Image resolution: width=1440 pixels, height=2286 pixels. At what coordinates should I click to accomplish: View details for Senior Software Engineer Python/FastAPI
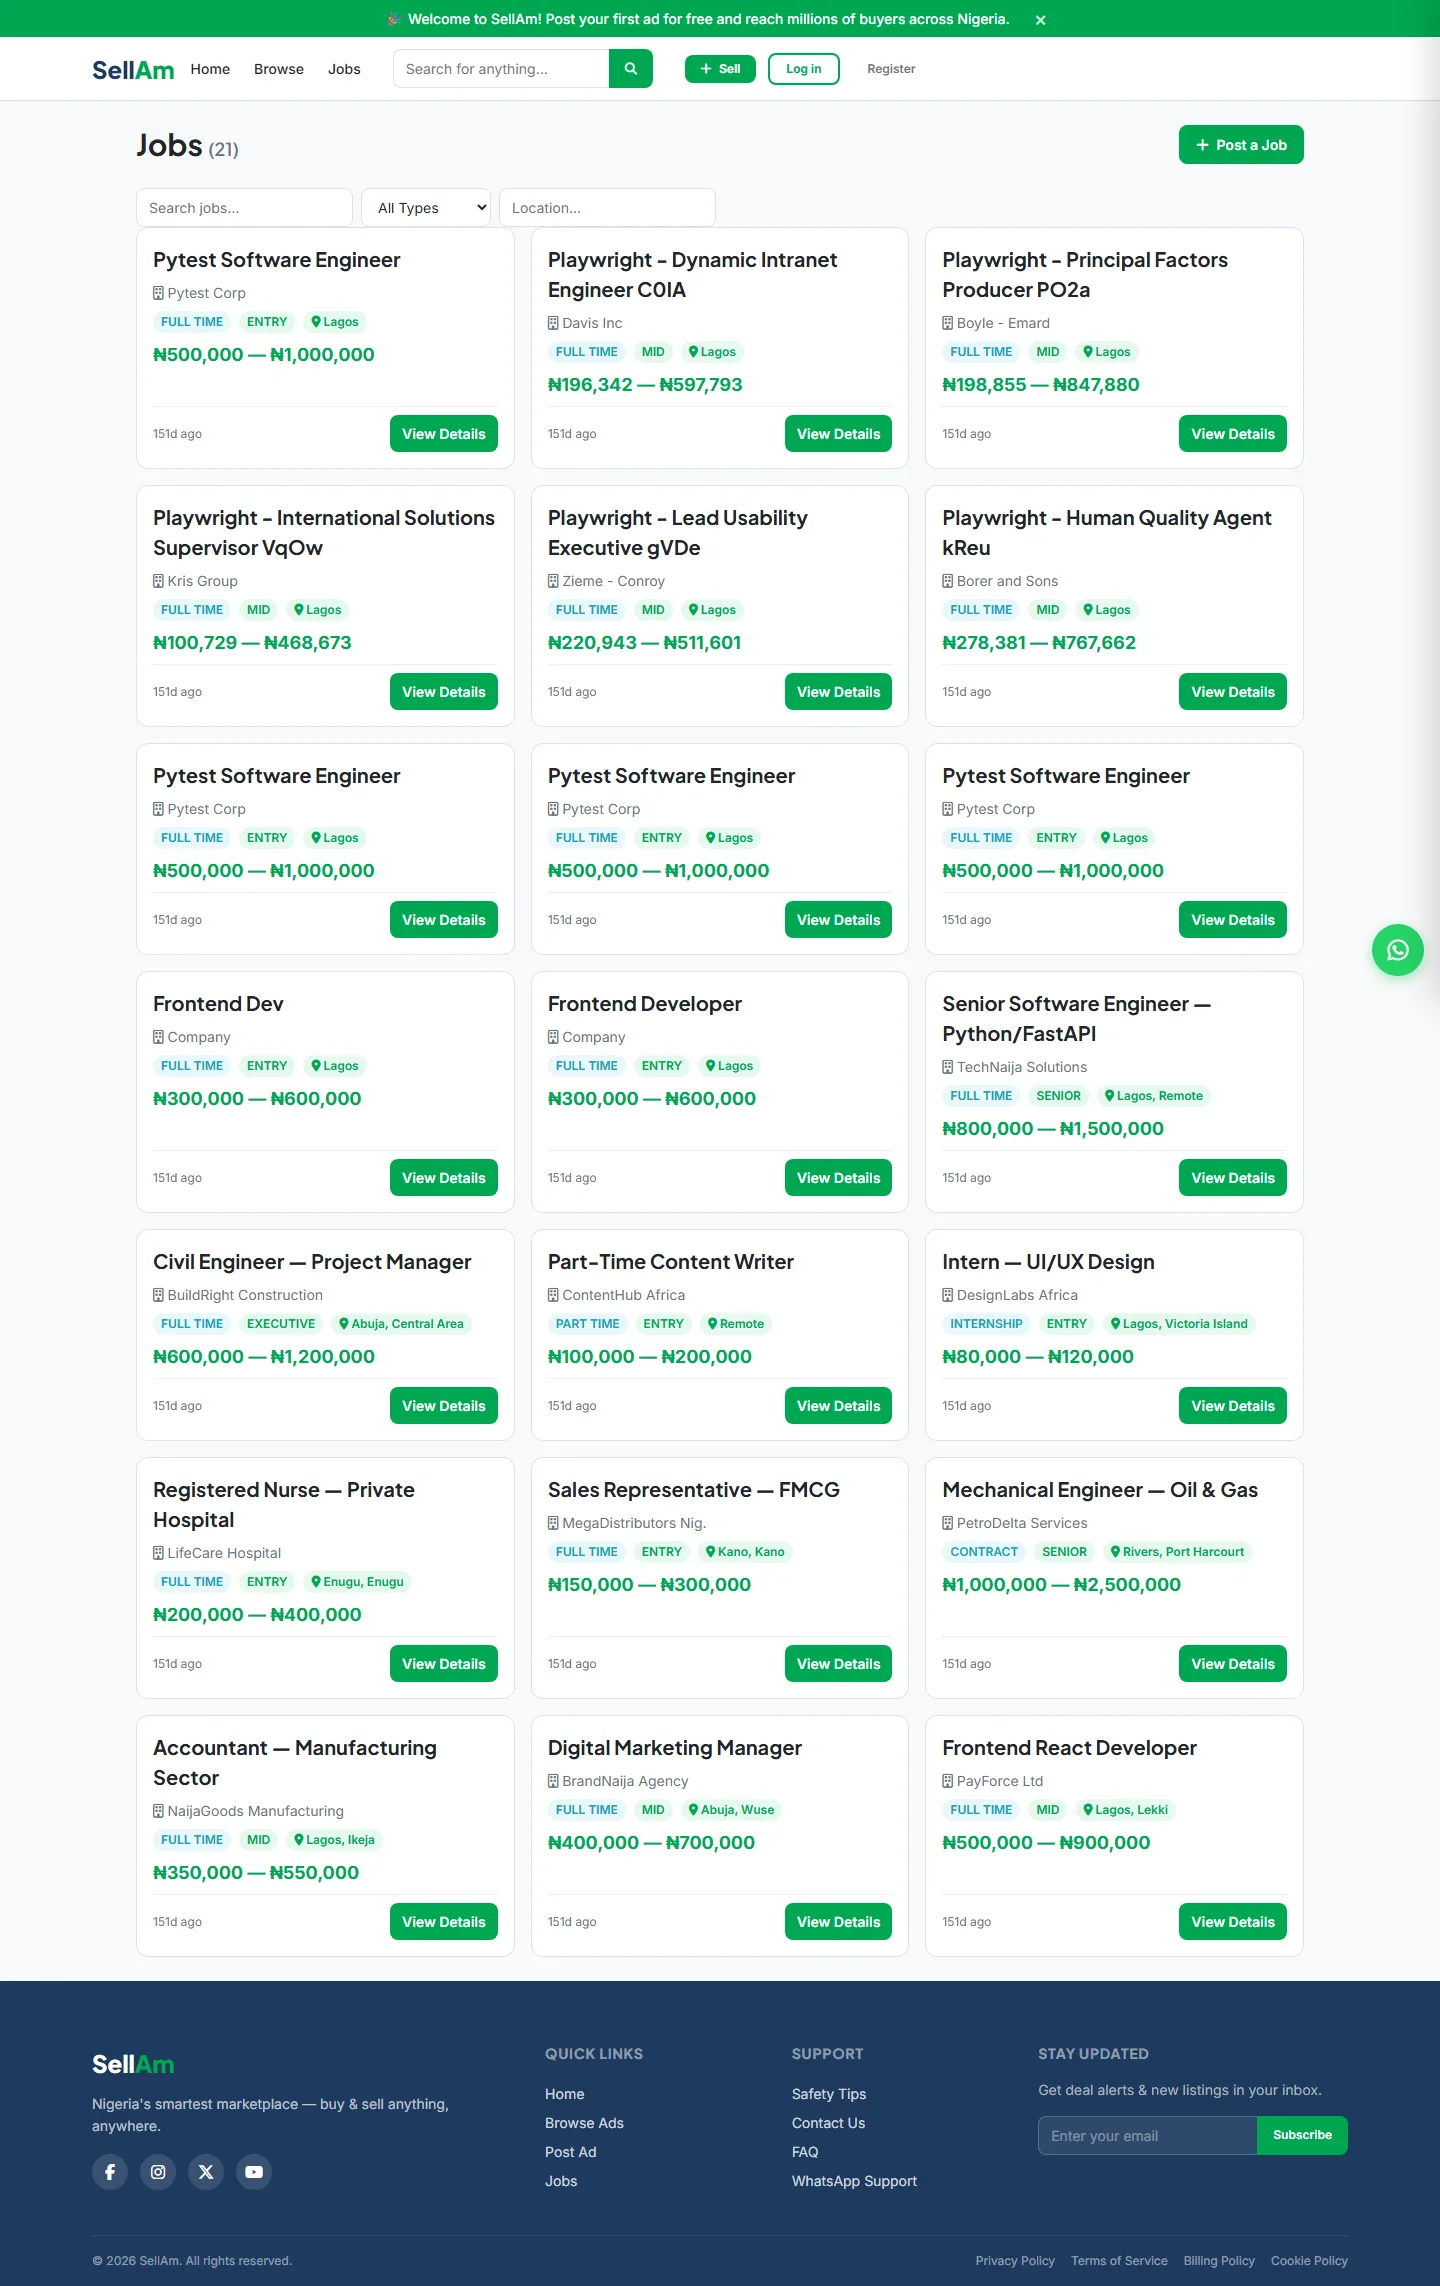point(1233,1178)
